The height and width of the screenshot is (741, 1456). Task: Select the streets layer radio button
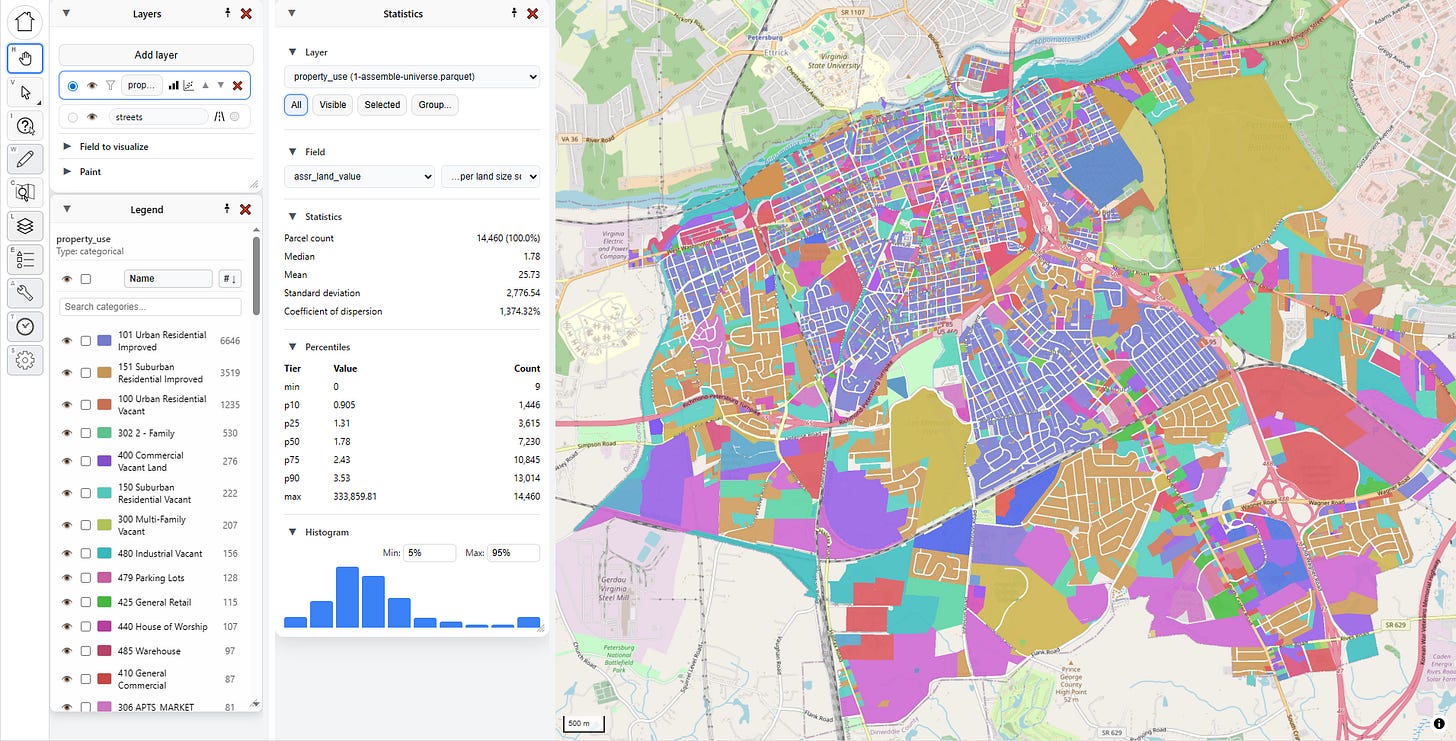tap(73, 117)
